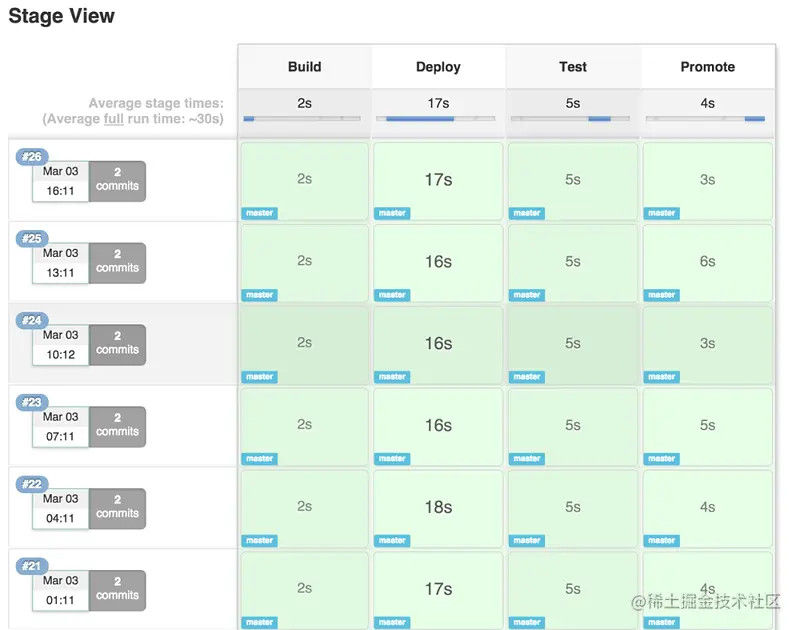Image resolution: width=800 pixels, height=630 pixels.
Task: Open the #22 Deploy stage cell 18s
Action: coord(438,509)
